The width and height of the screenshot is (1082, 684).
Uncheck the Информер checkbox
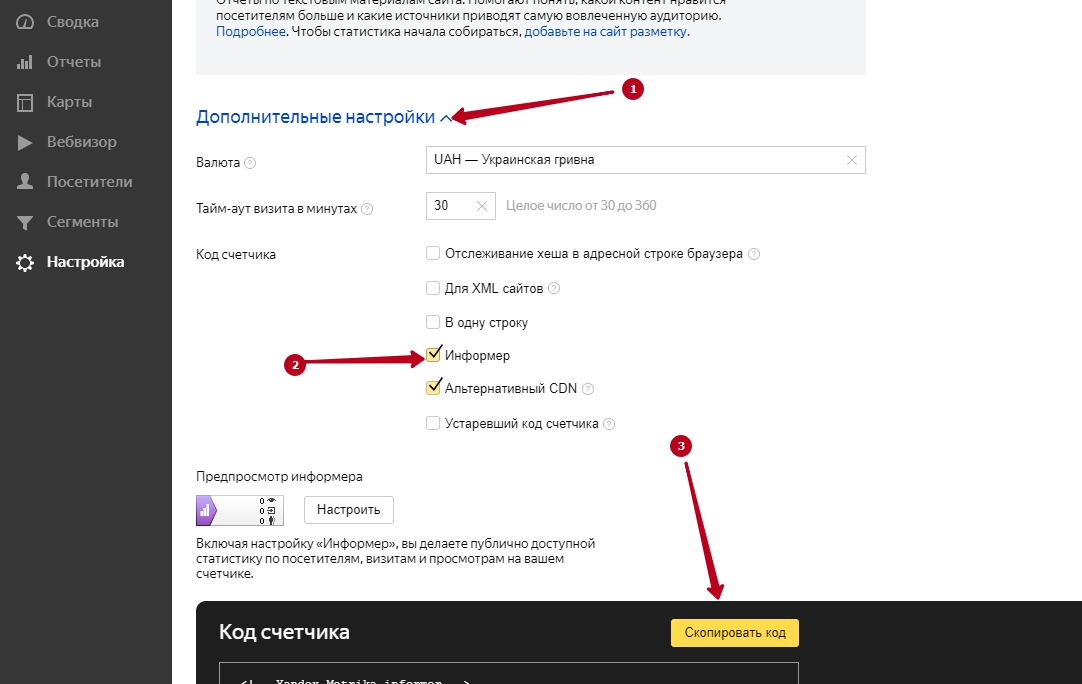tap(433, 355)
